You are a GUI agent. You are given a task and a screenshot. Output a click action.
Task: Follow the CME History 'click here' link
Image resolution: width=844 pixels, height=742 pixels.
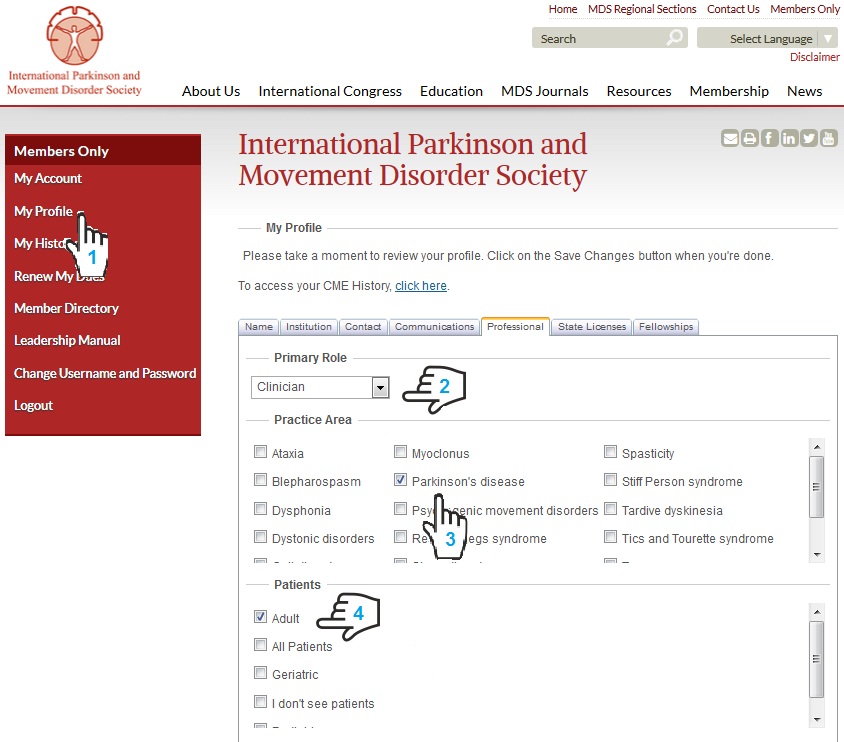click(421, 286)
